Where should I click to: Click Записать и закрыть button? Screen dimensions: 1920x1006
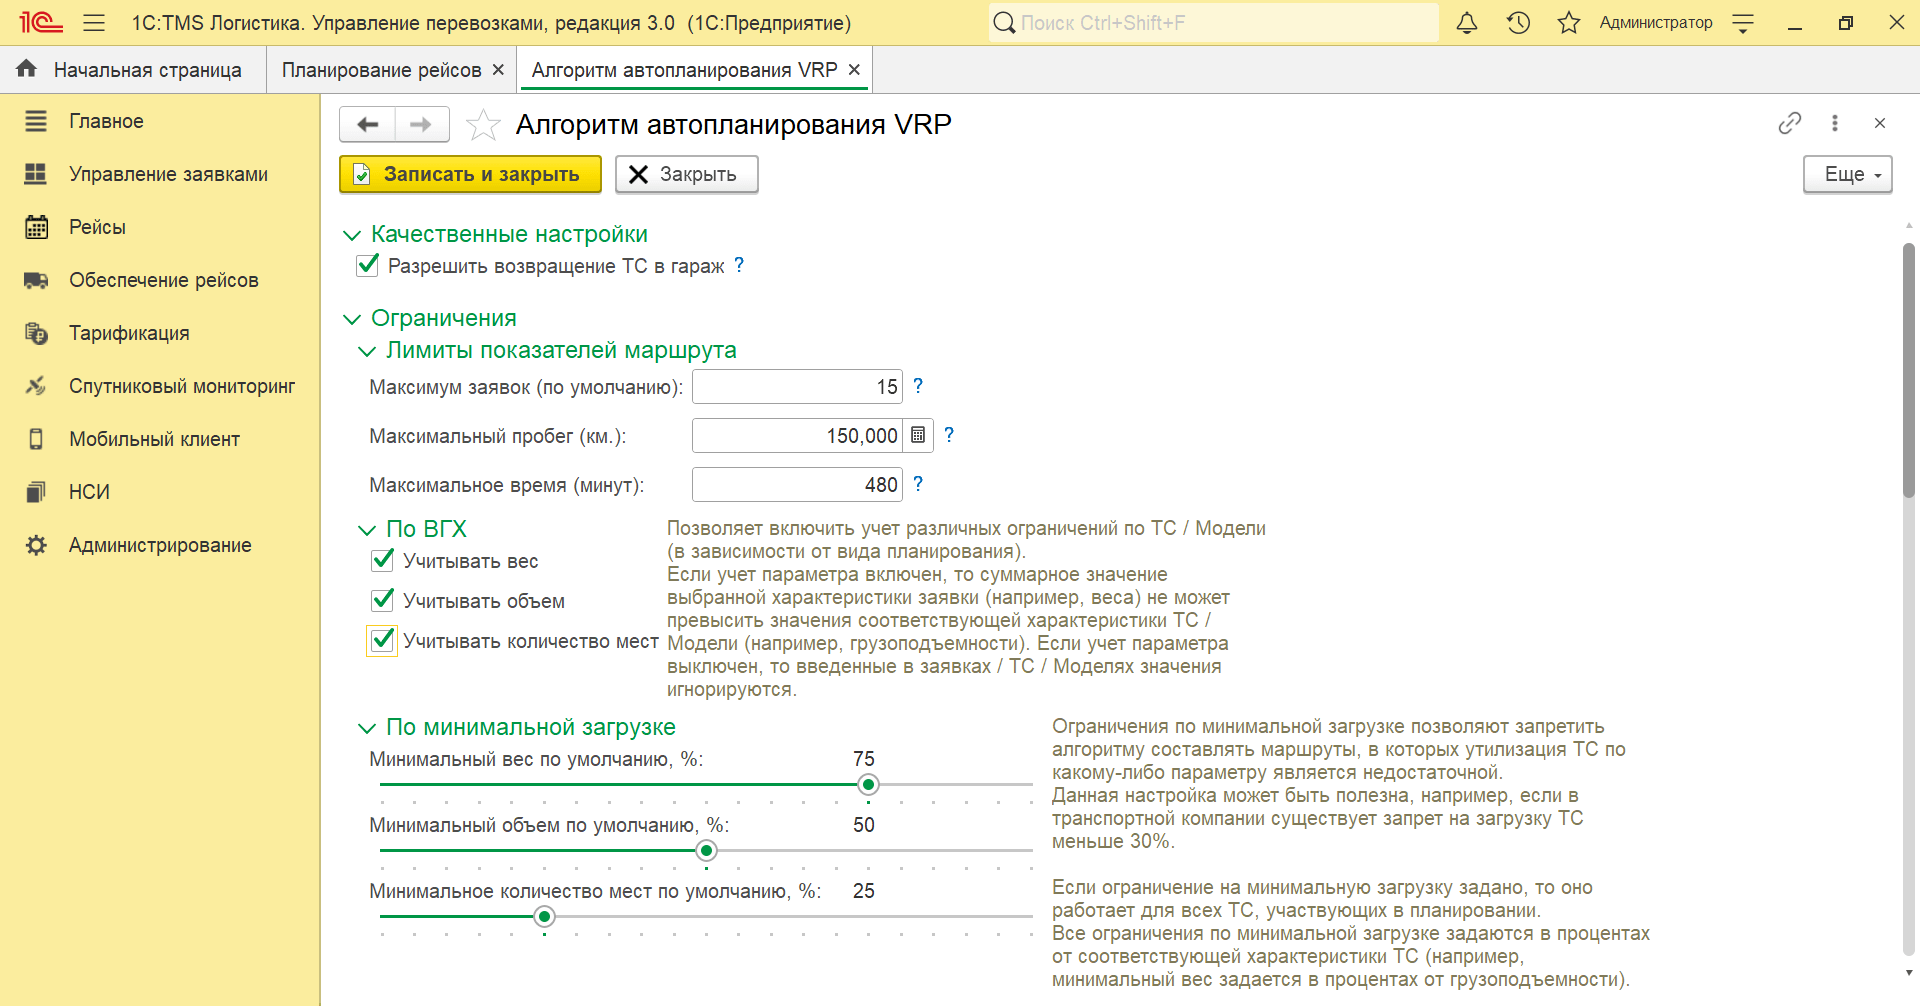[470, 174]
